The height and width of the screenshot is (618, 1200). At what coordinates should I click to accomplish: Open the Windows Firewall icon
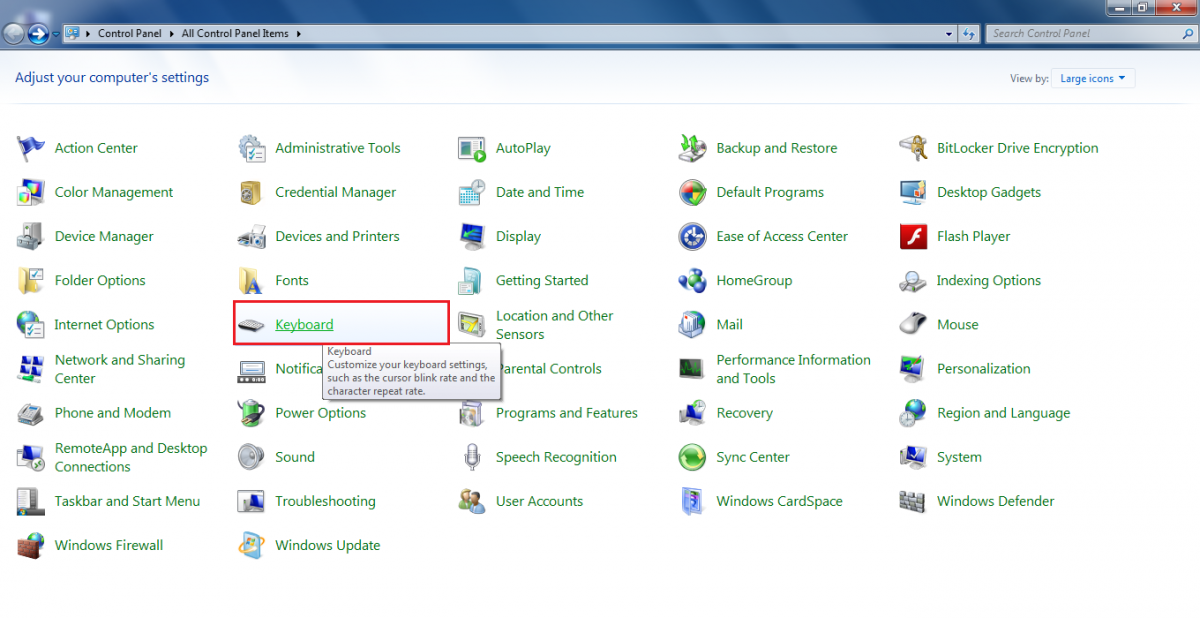coord(31,546)
